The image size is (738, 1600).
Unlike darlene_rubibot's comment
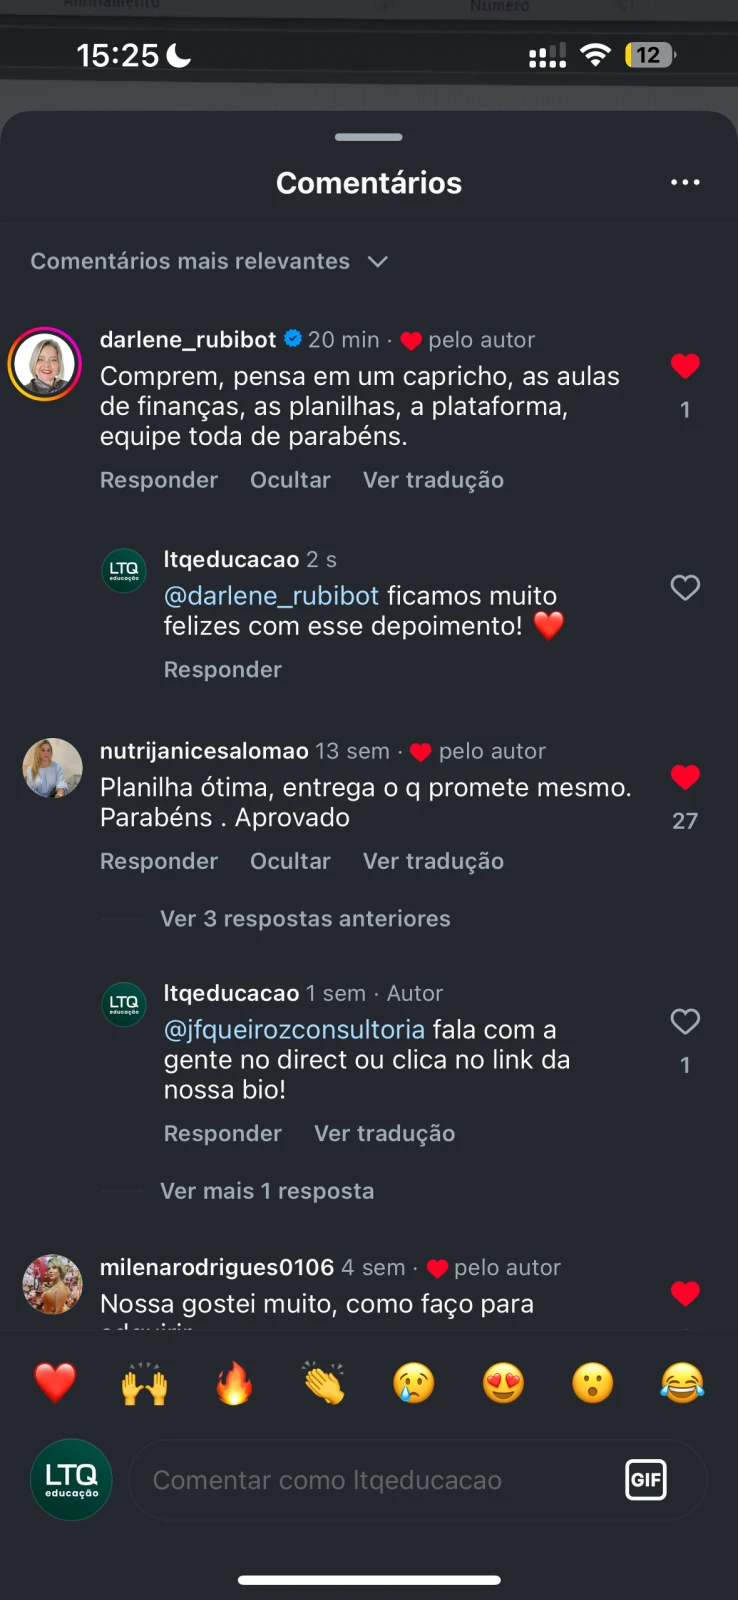685,366
